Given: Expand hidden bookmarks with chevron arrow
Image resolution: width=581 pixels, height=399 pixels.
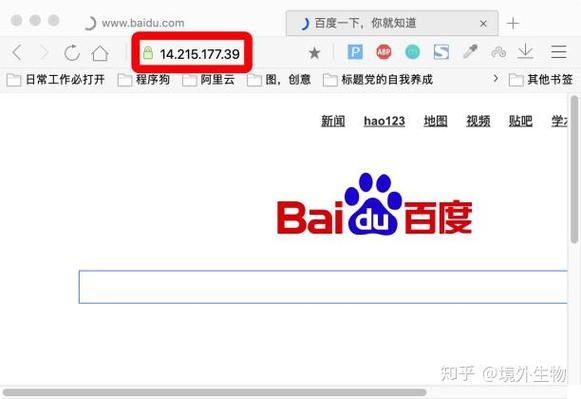Looking at the screenshot, I should click(x=495, y=79).
